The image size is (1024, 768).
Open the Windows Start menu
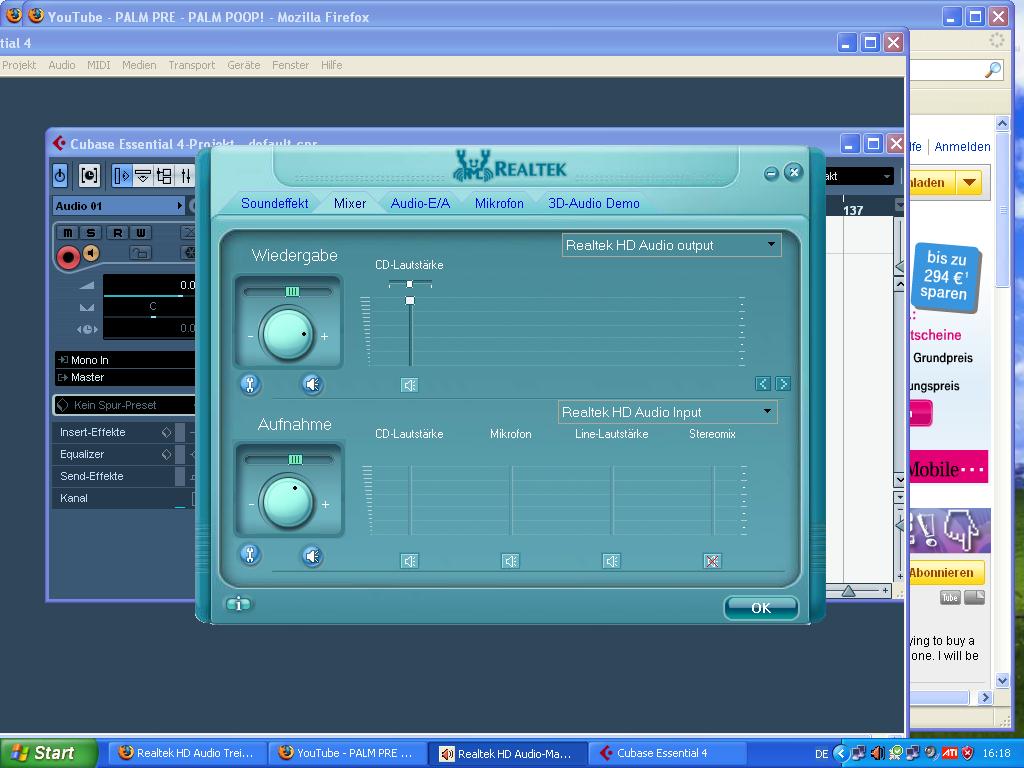point(48,753)
